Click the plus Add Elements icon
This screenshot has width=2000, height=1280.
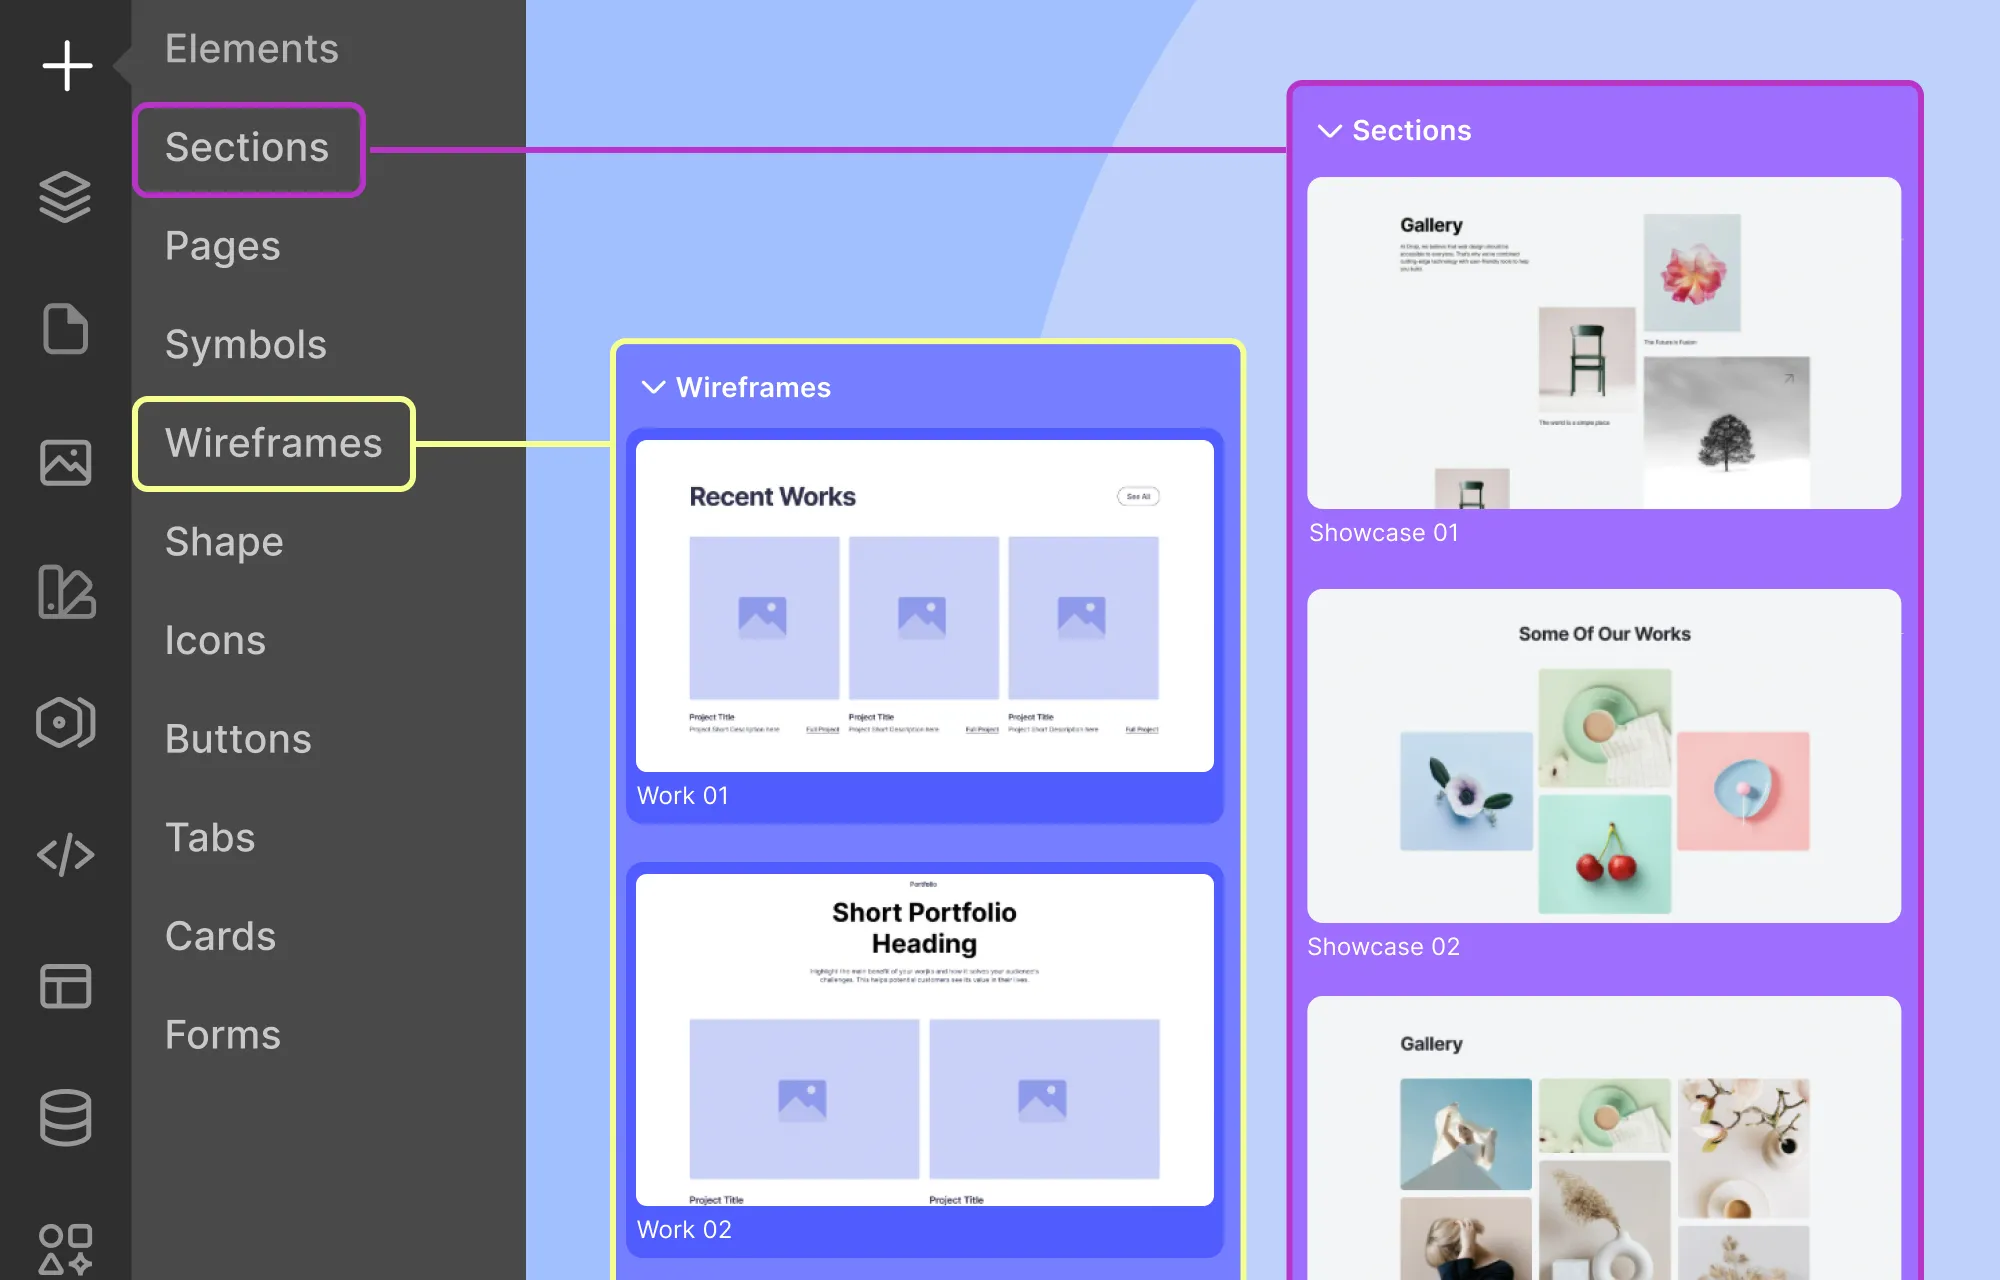click(x=67, y=66)
